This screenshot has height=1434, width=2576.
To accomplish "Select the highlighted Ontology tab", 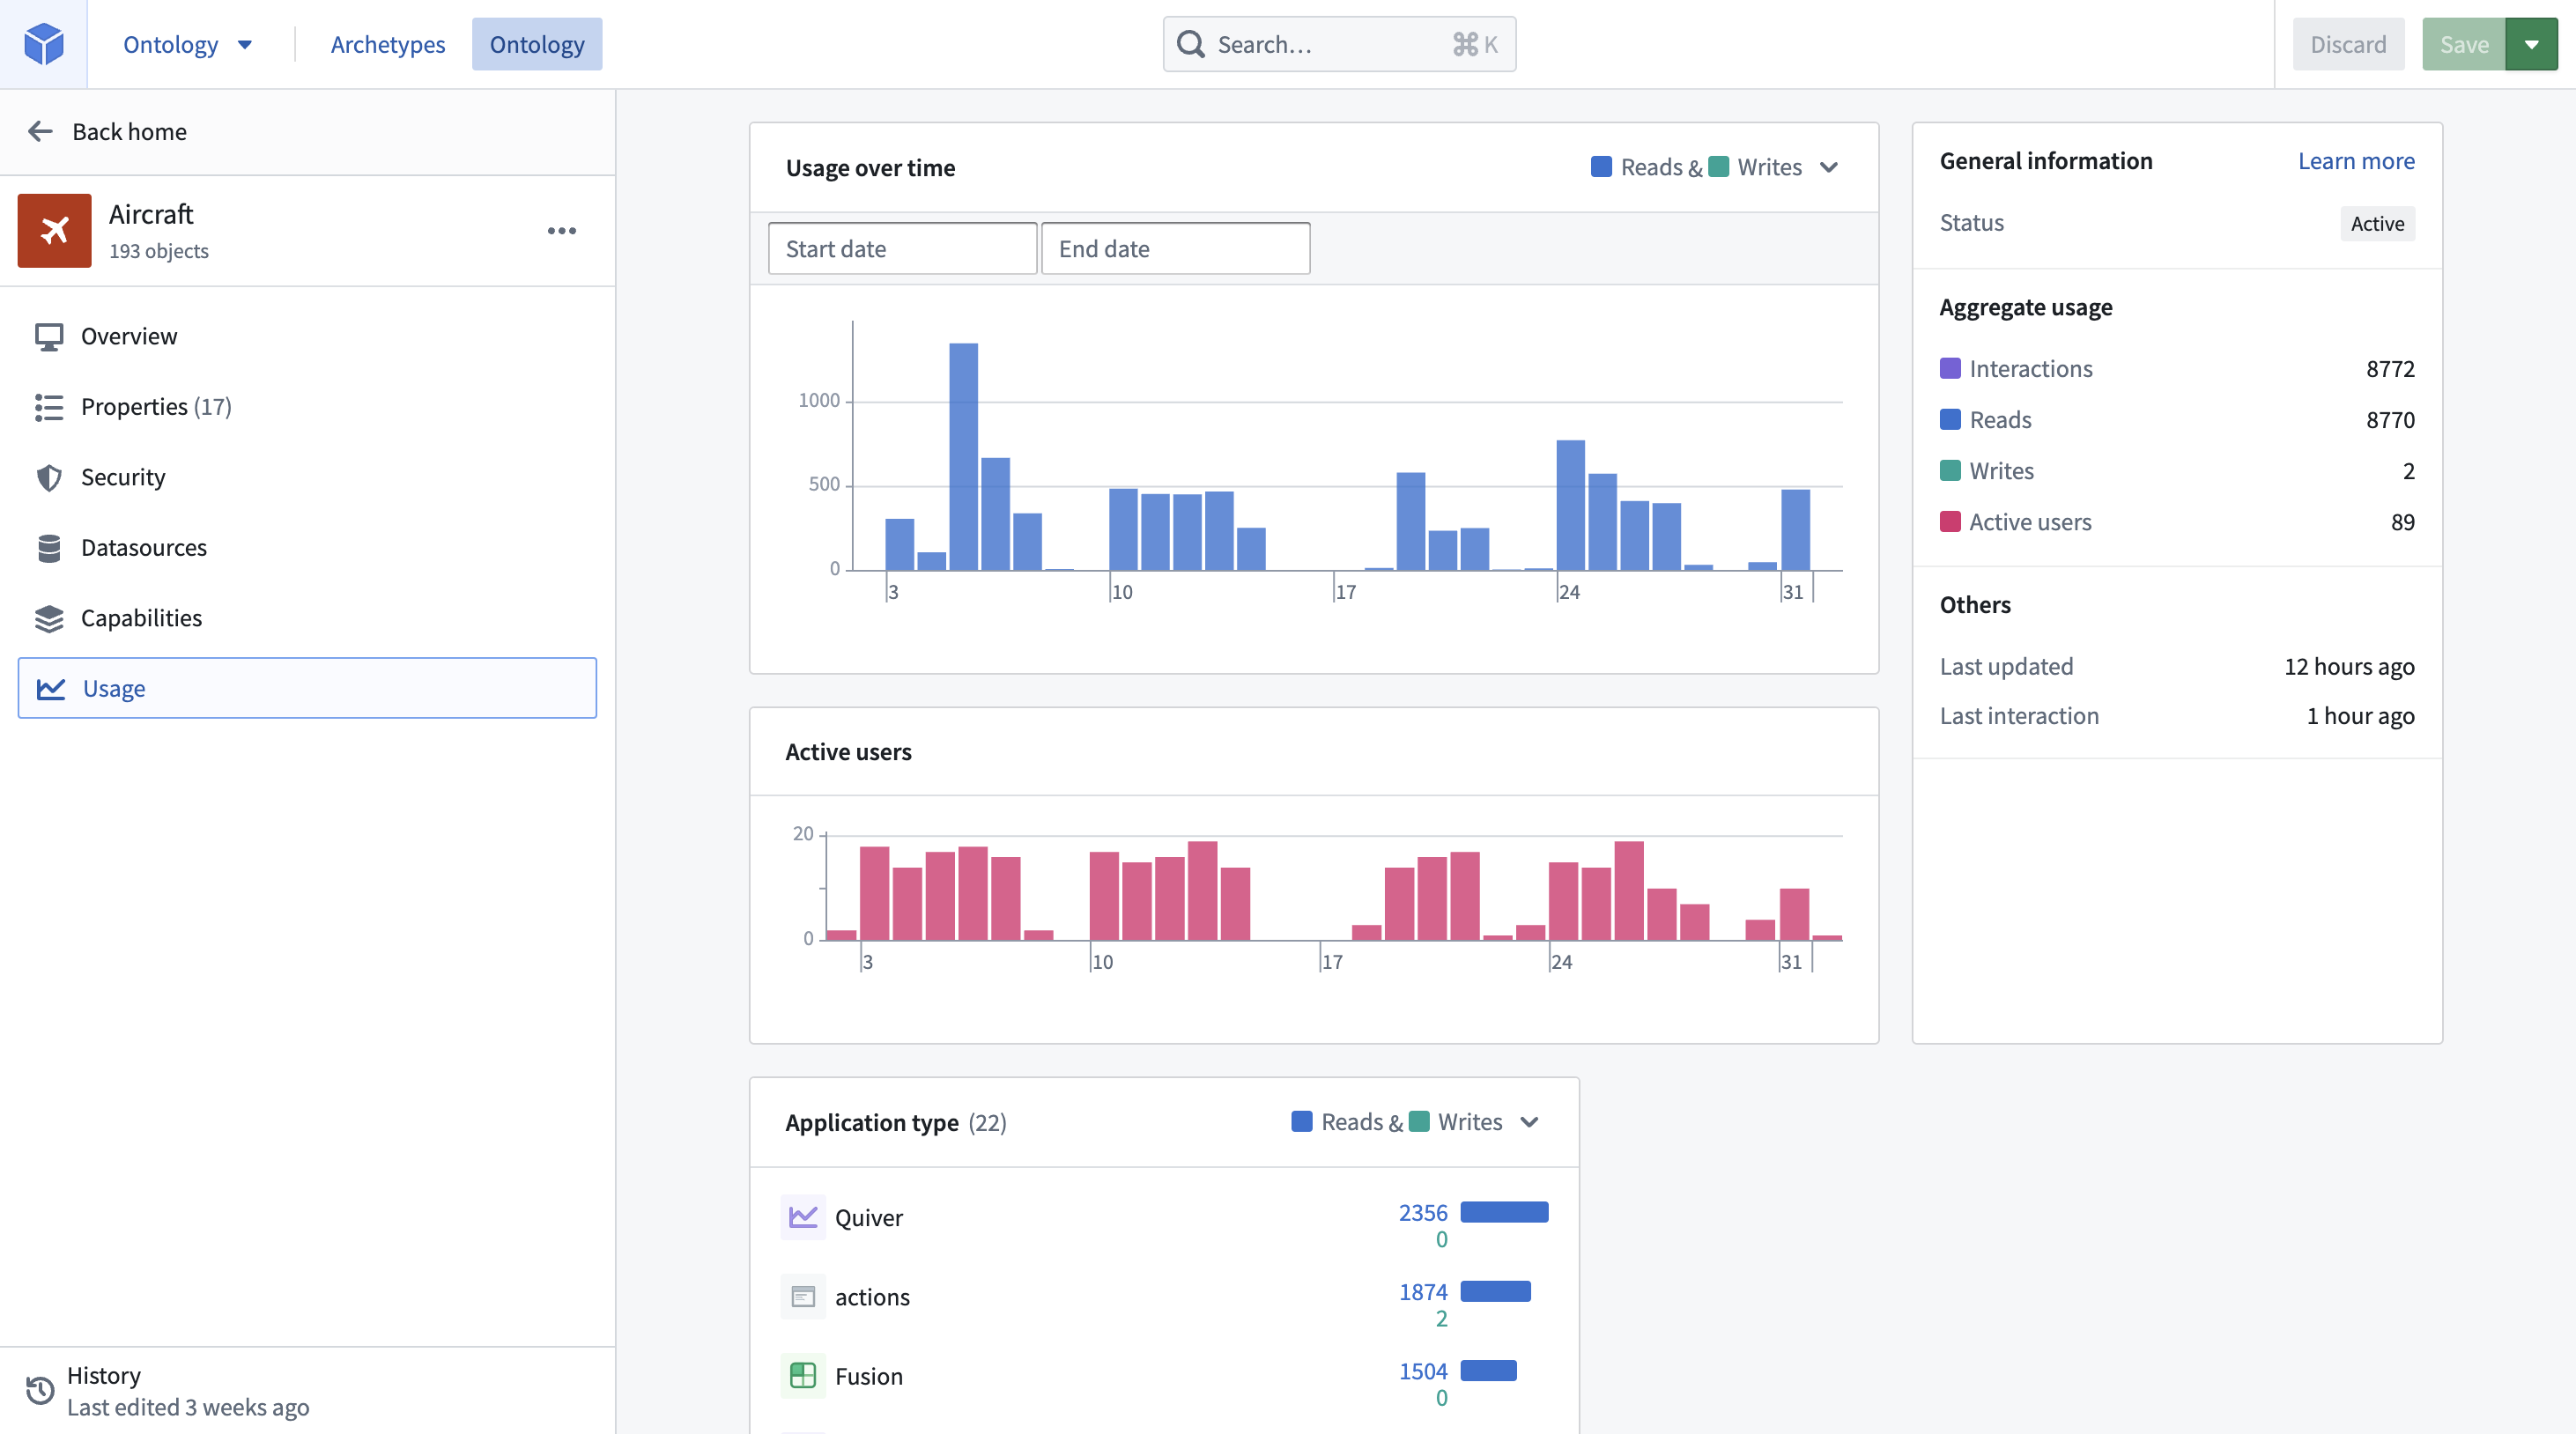I will click(x=537, y=44).
